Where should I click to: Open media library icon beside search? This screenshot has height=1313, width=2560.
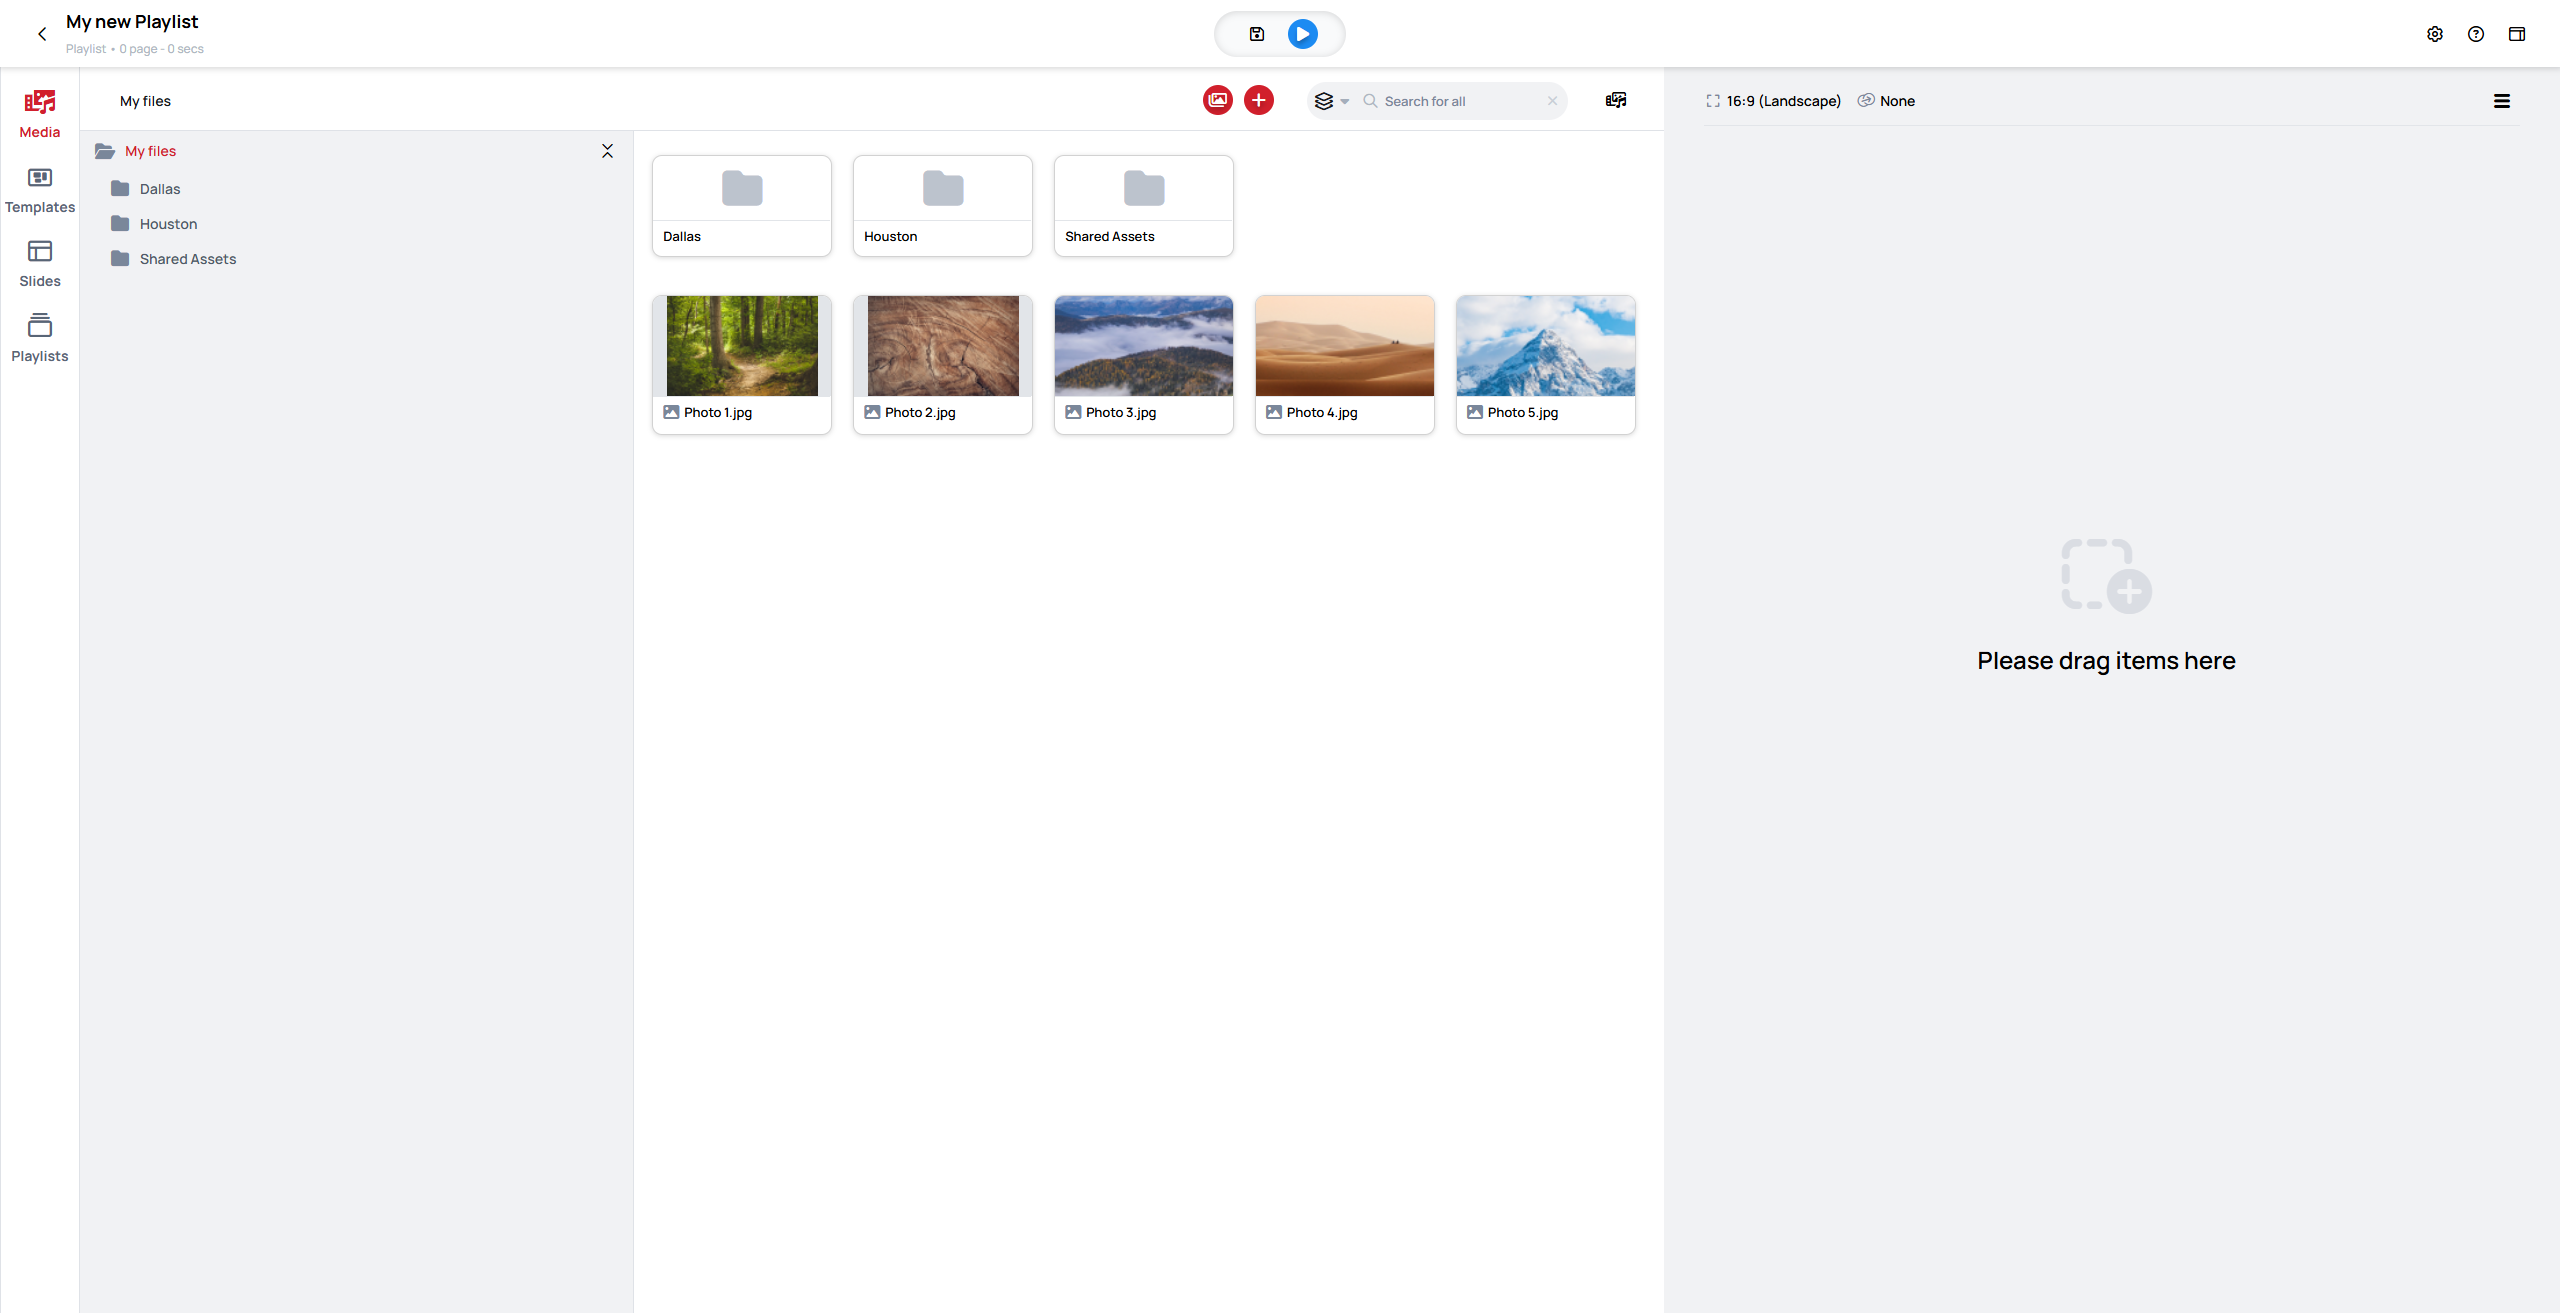point(1616,100)
